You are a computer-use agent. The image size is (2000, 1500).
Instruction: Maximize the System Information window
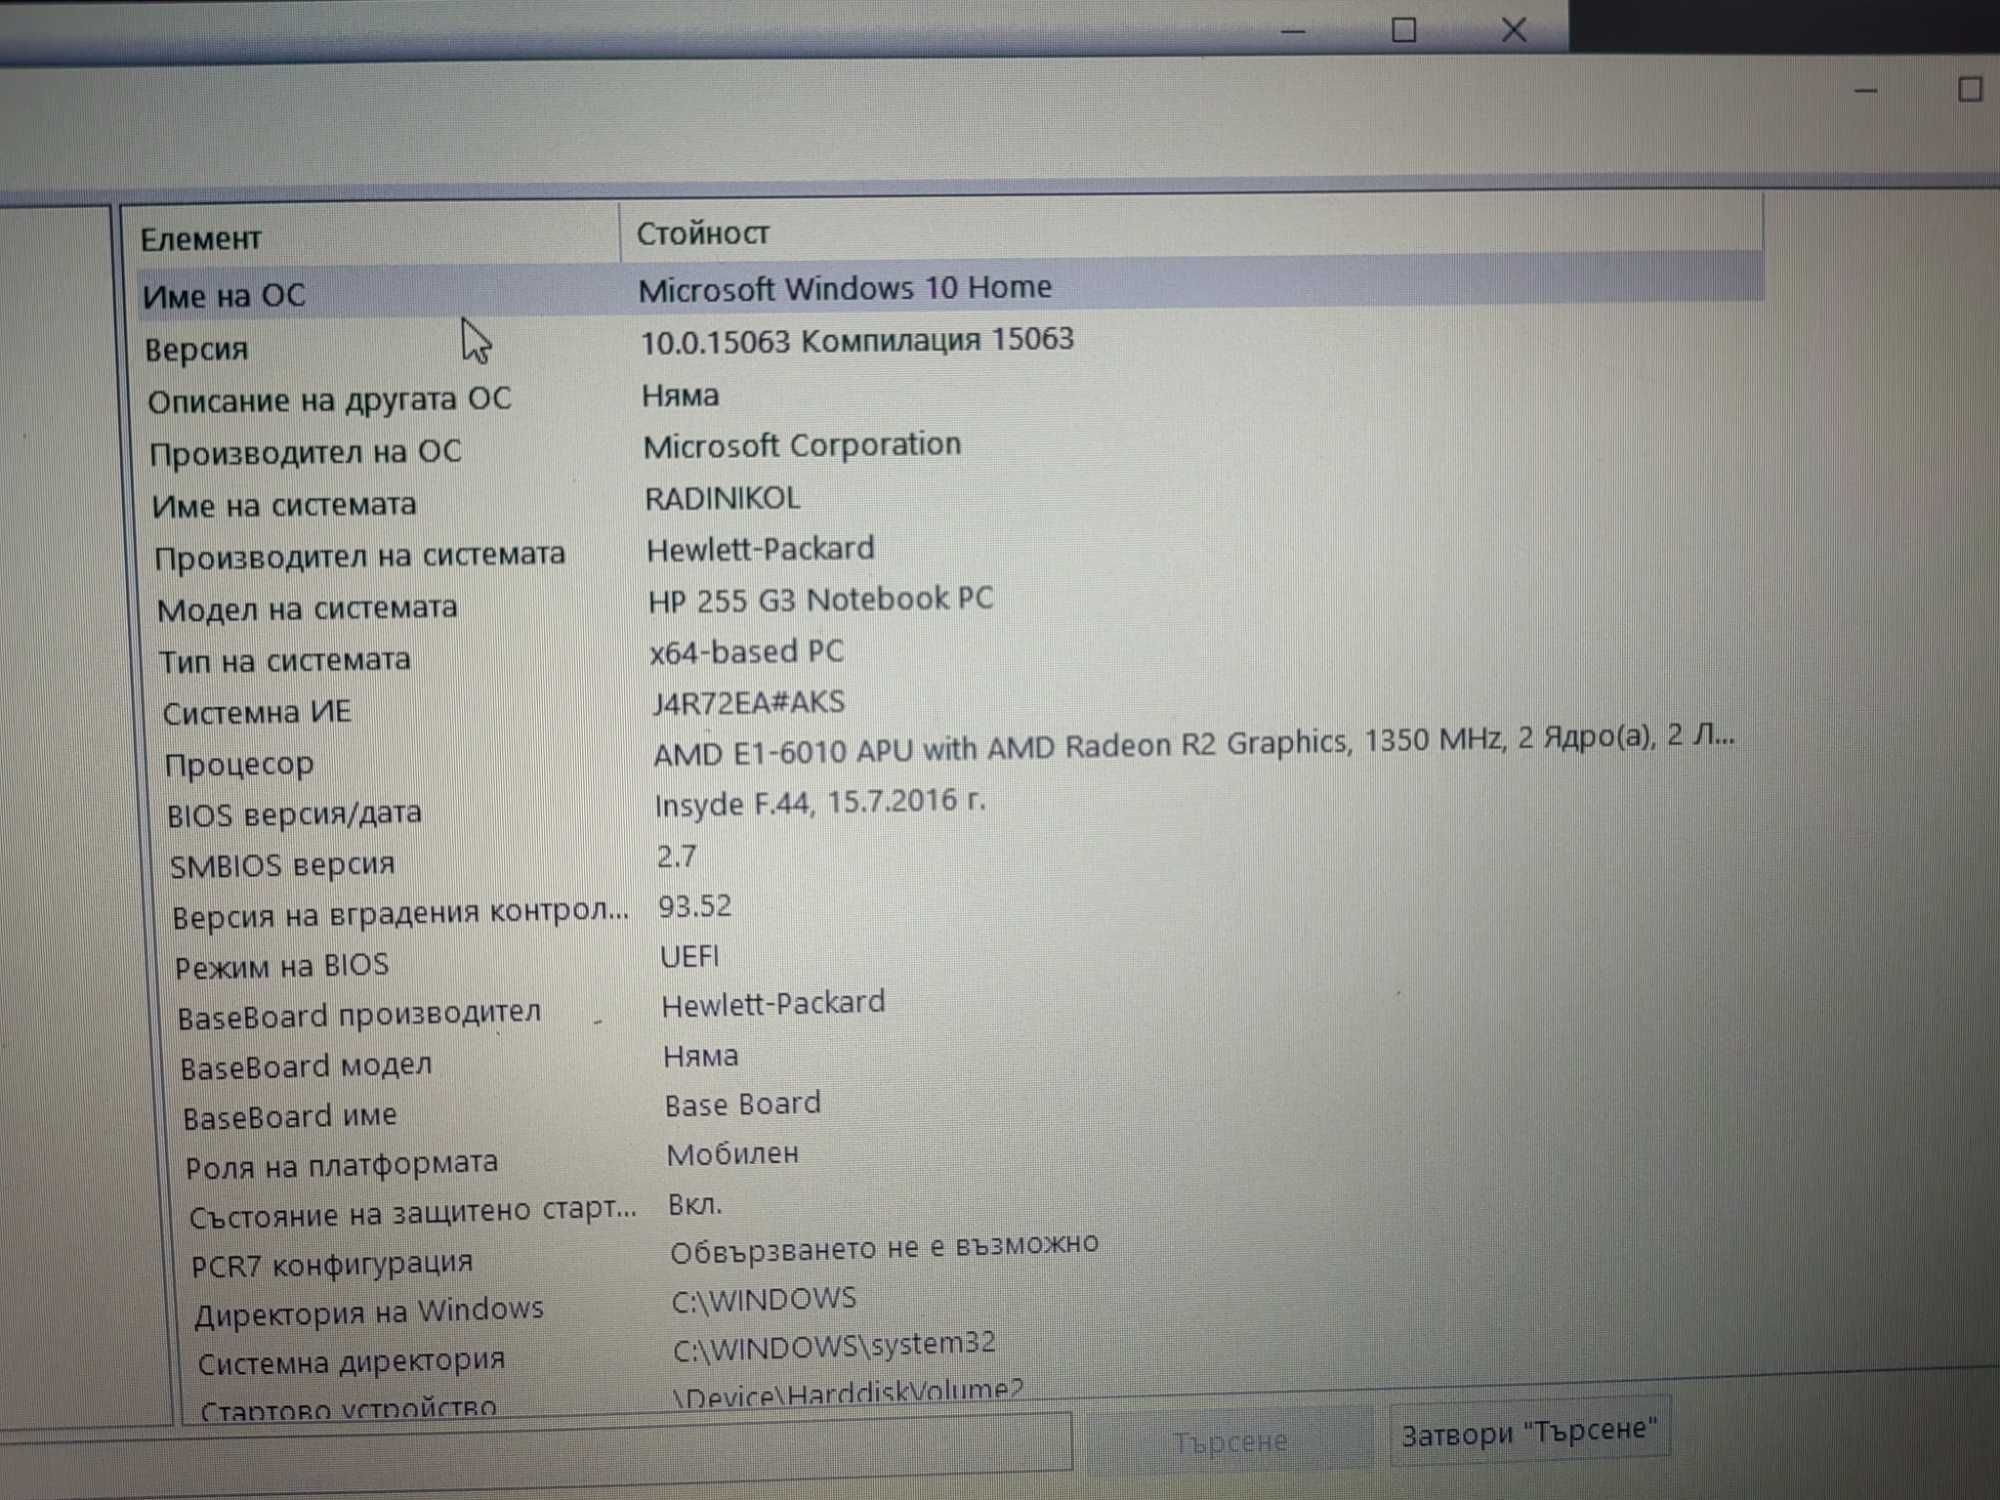pos(1404,31)
